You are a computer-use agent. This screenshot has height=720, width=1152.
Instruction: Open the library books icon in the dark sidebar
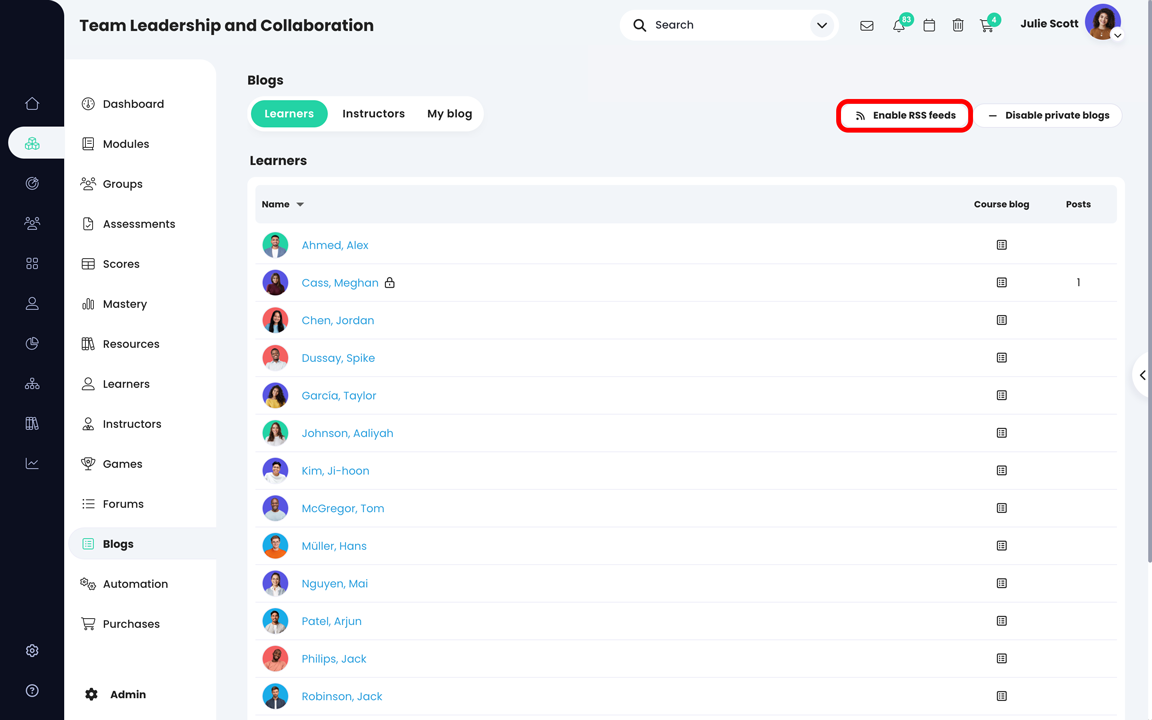[x=32, y=423]
